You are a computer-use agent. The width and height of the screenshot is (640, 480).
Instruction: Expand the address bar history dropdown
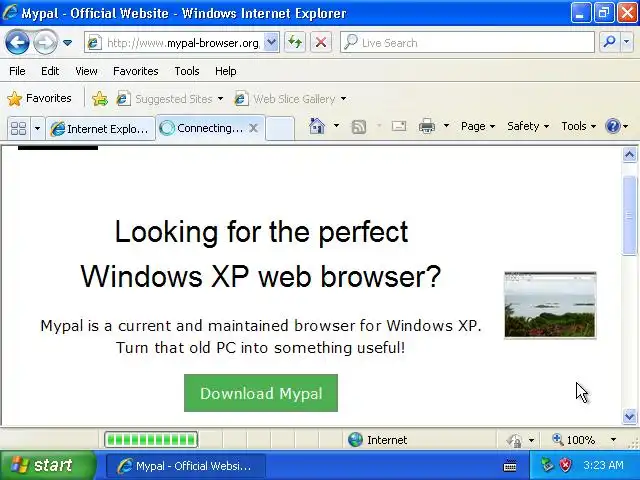point(271,42)
